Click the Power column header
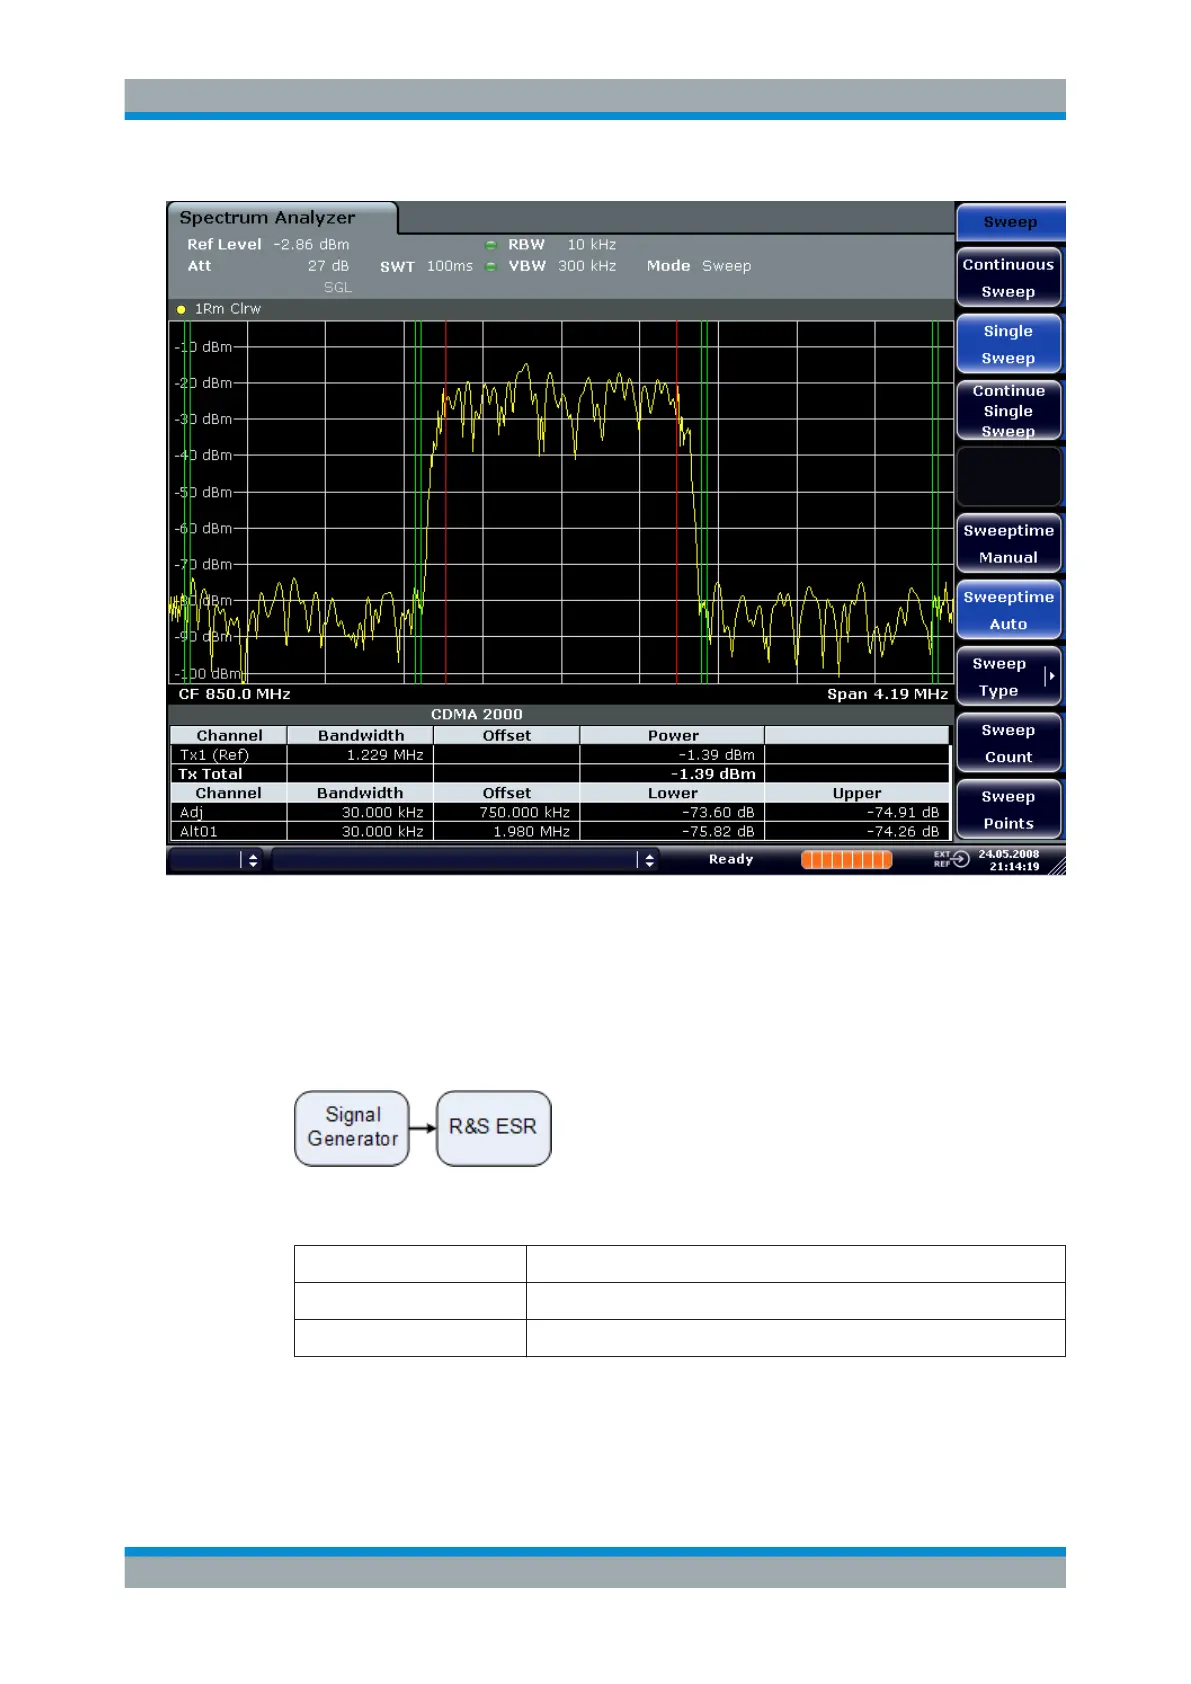1191x1684 pixels. (x=673, y=736)
